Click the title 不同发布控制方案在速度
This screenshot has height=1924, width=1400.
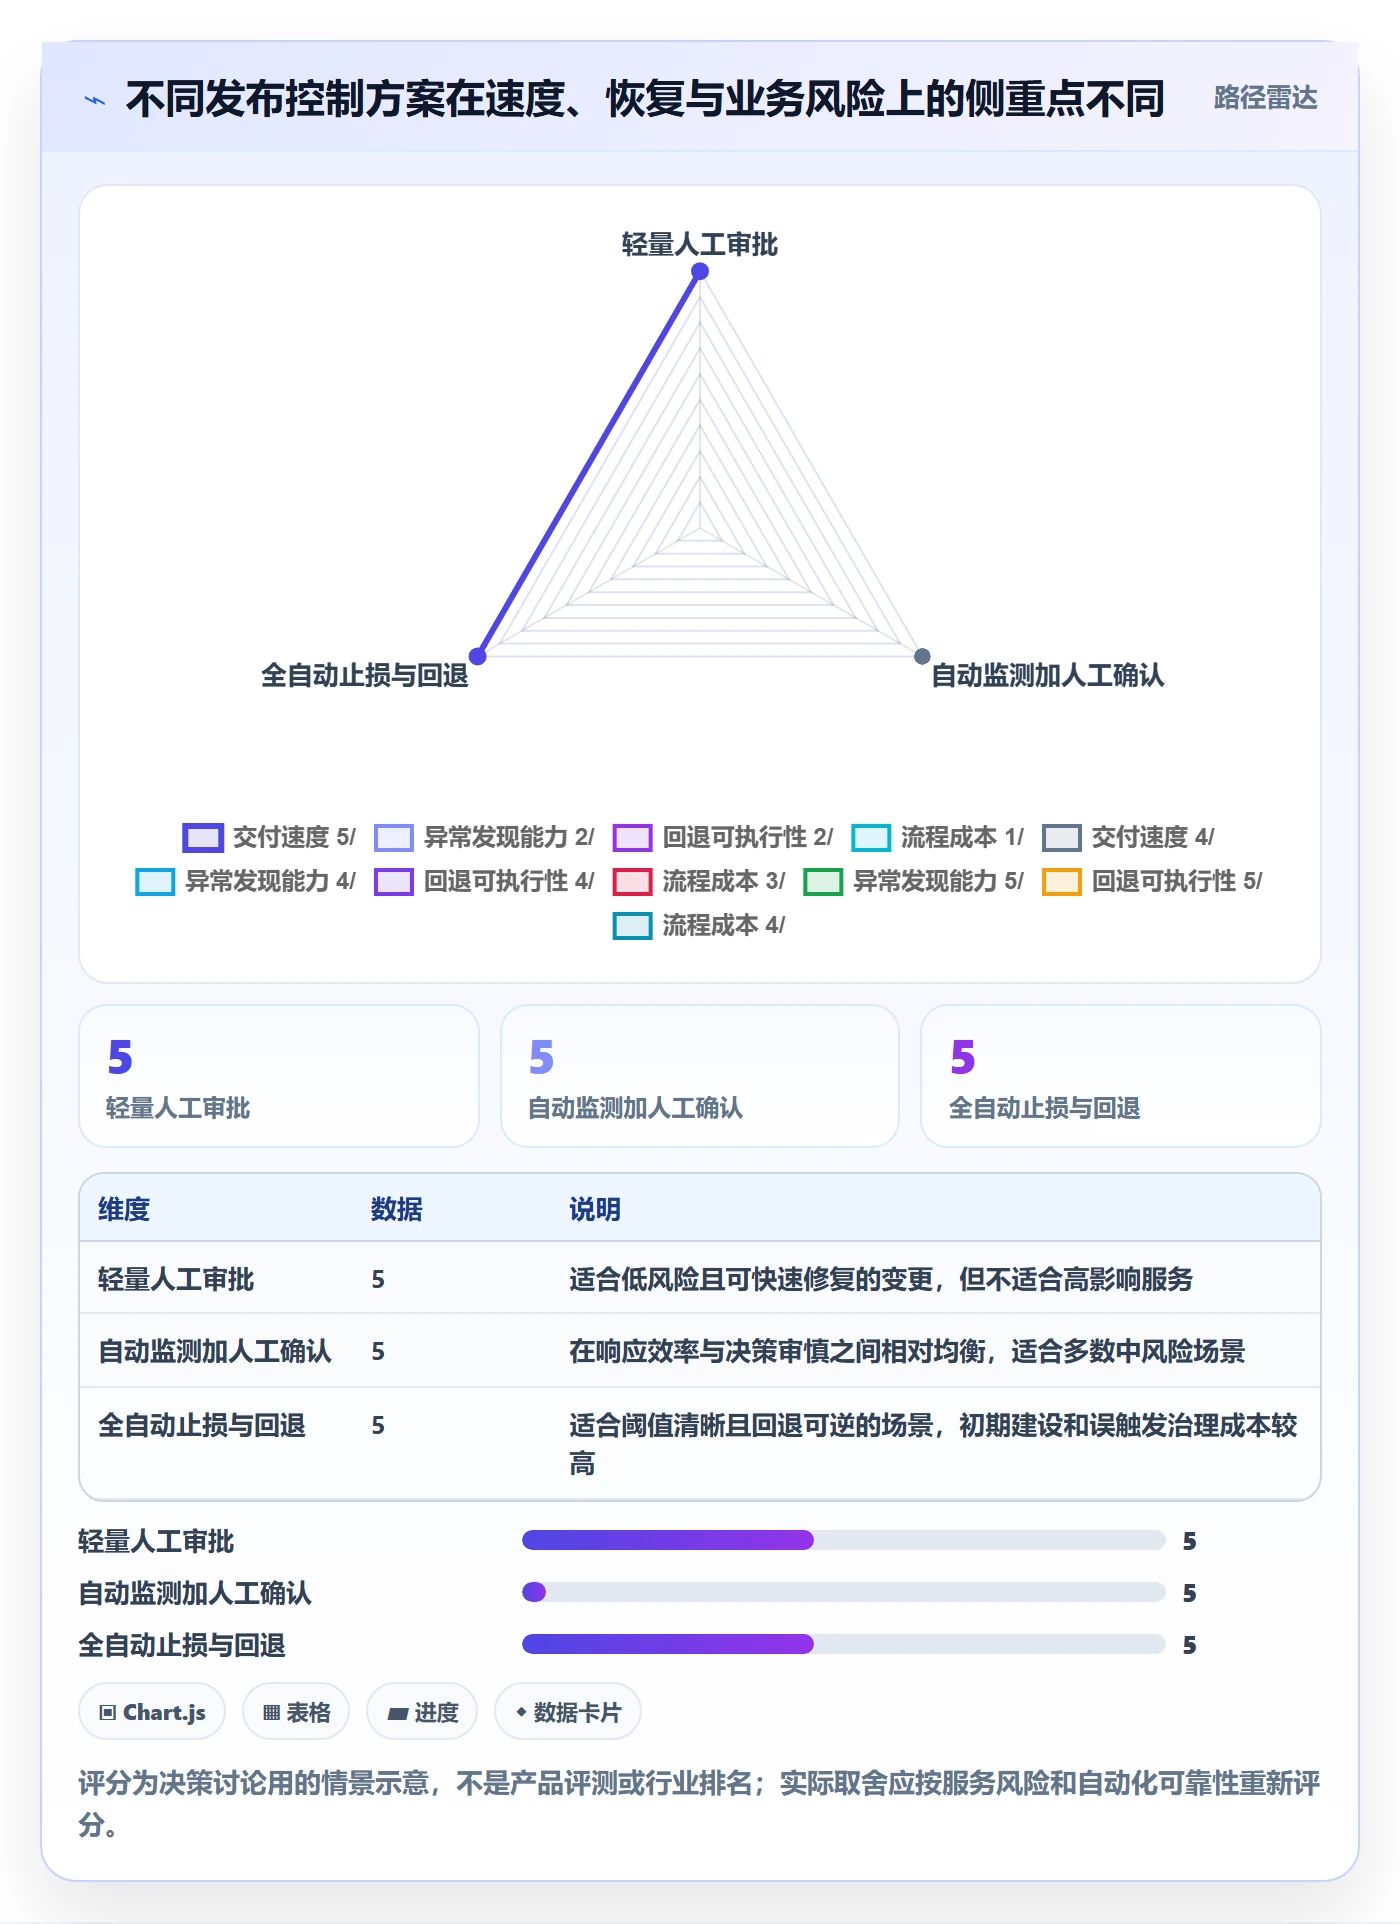pyautogui.click(x=645, y=99)
